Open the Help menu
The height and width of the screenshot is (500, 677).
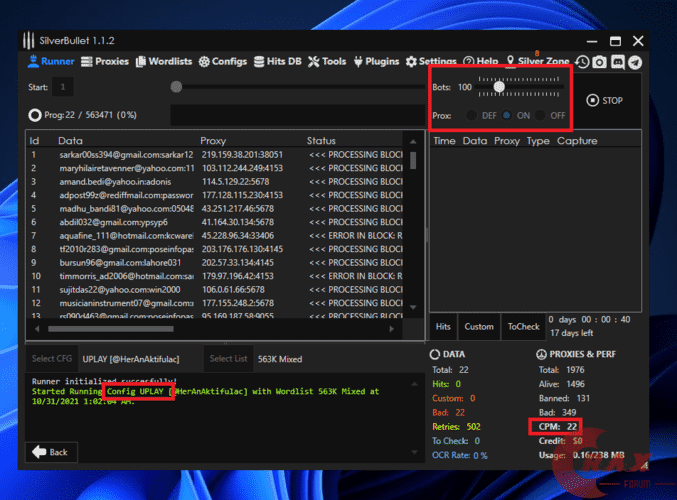[481, 62]
